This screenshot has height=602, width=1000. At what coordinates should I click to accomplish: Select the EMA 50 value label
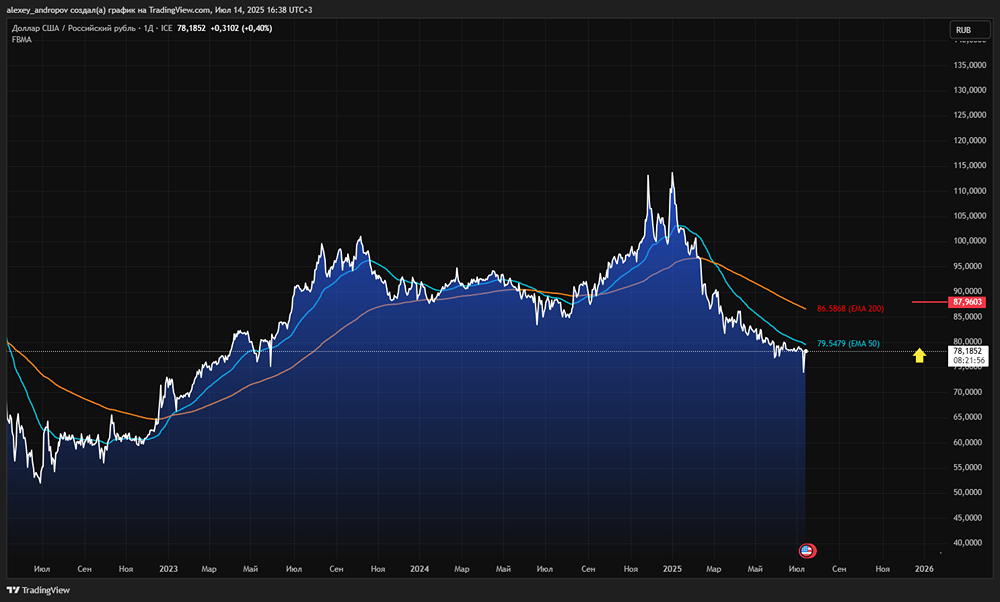848,344
